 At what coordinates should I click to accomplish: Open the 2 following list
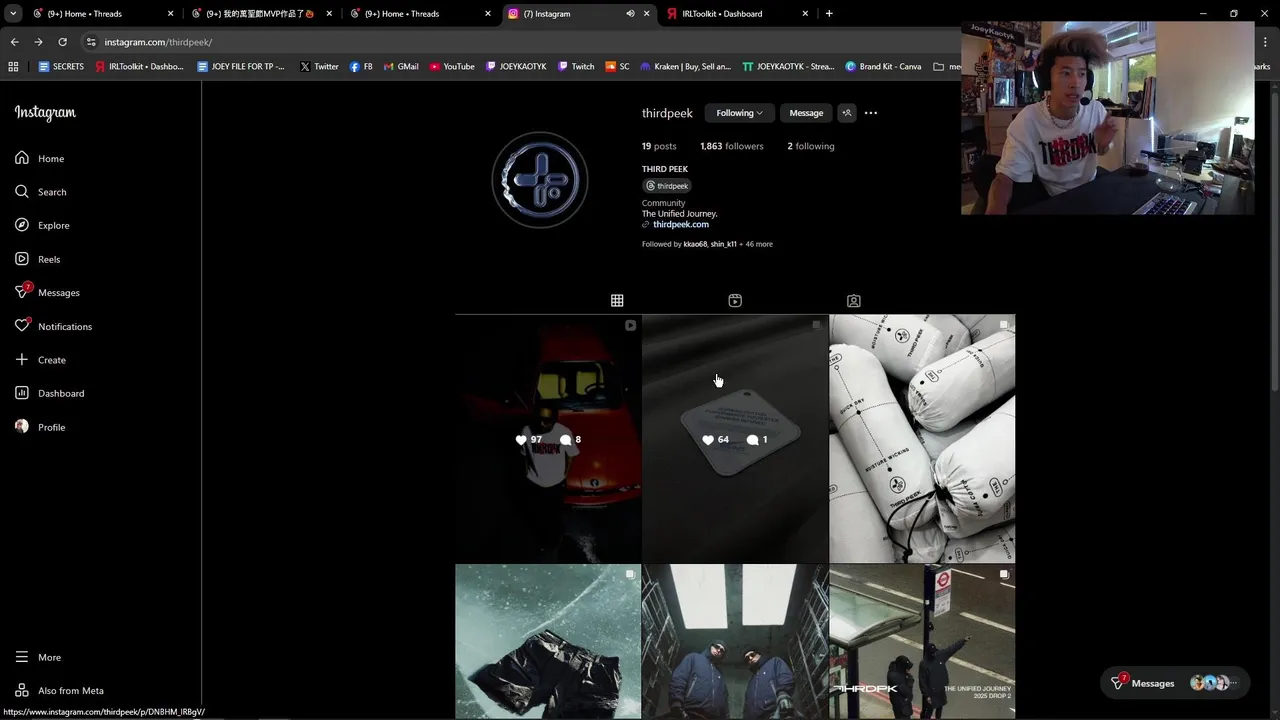point(810,146)
